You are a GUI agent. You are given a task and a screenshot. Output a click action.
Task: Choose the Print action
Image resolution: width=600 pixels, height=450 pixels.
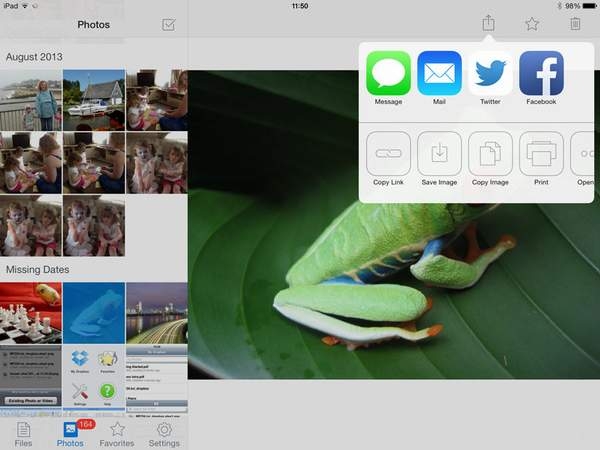point(541,153)
